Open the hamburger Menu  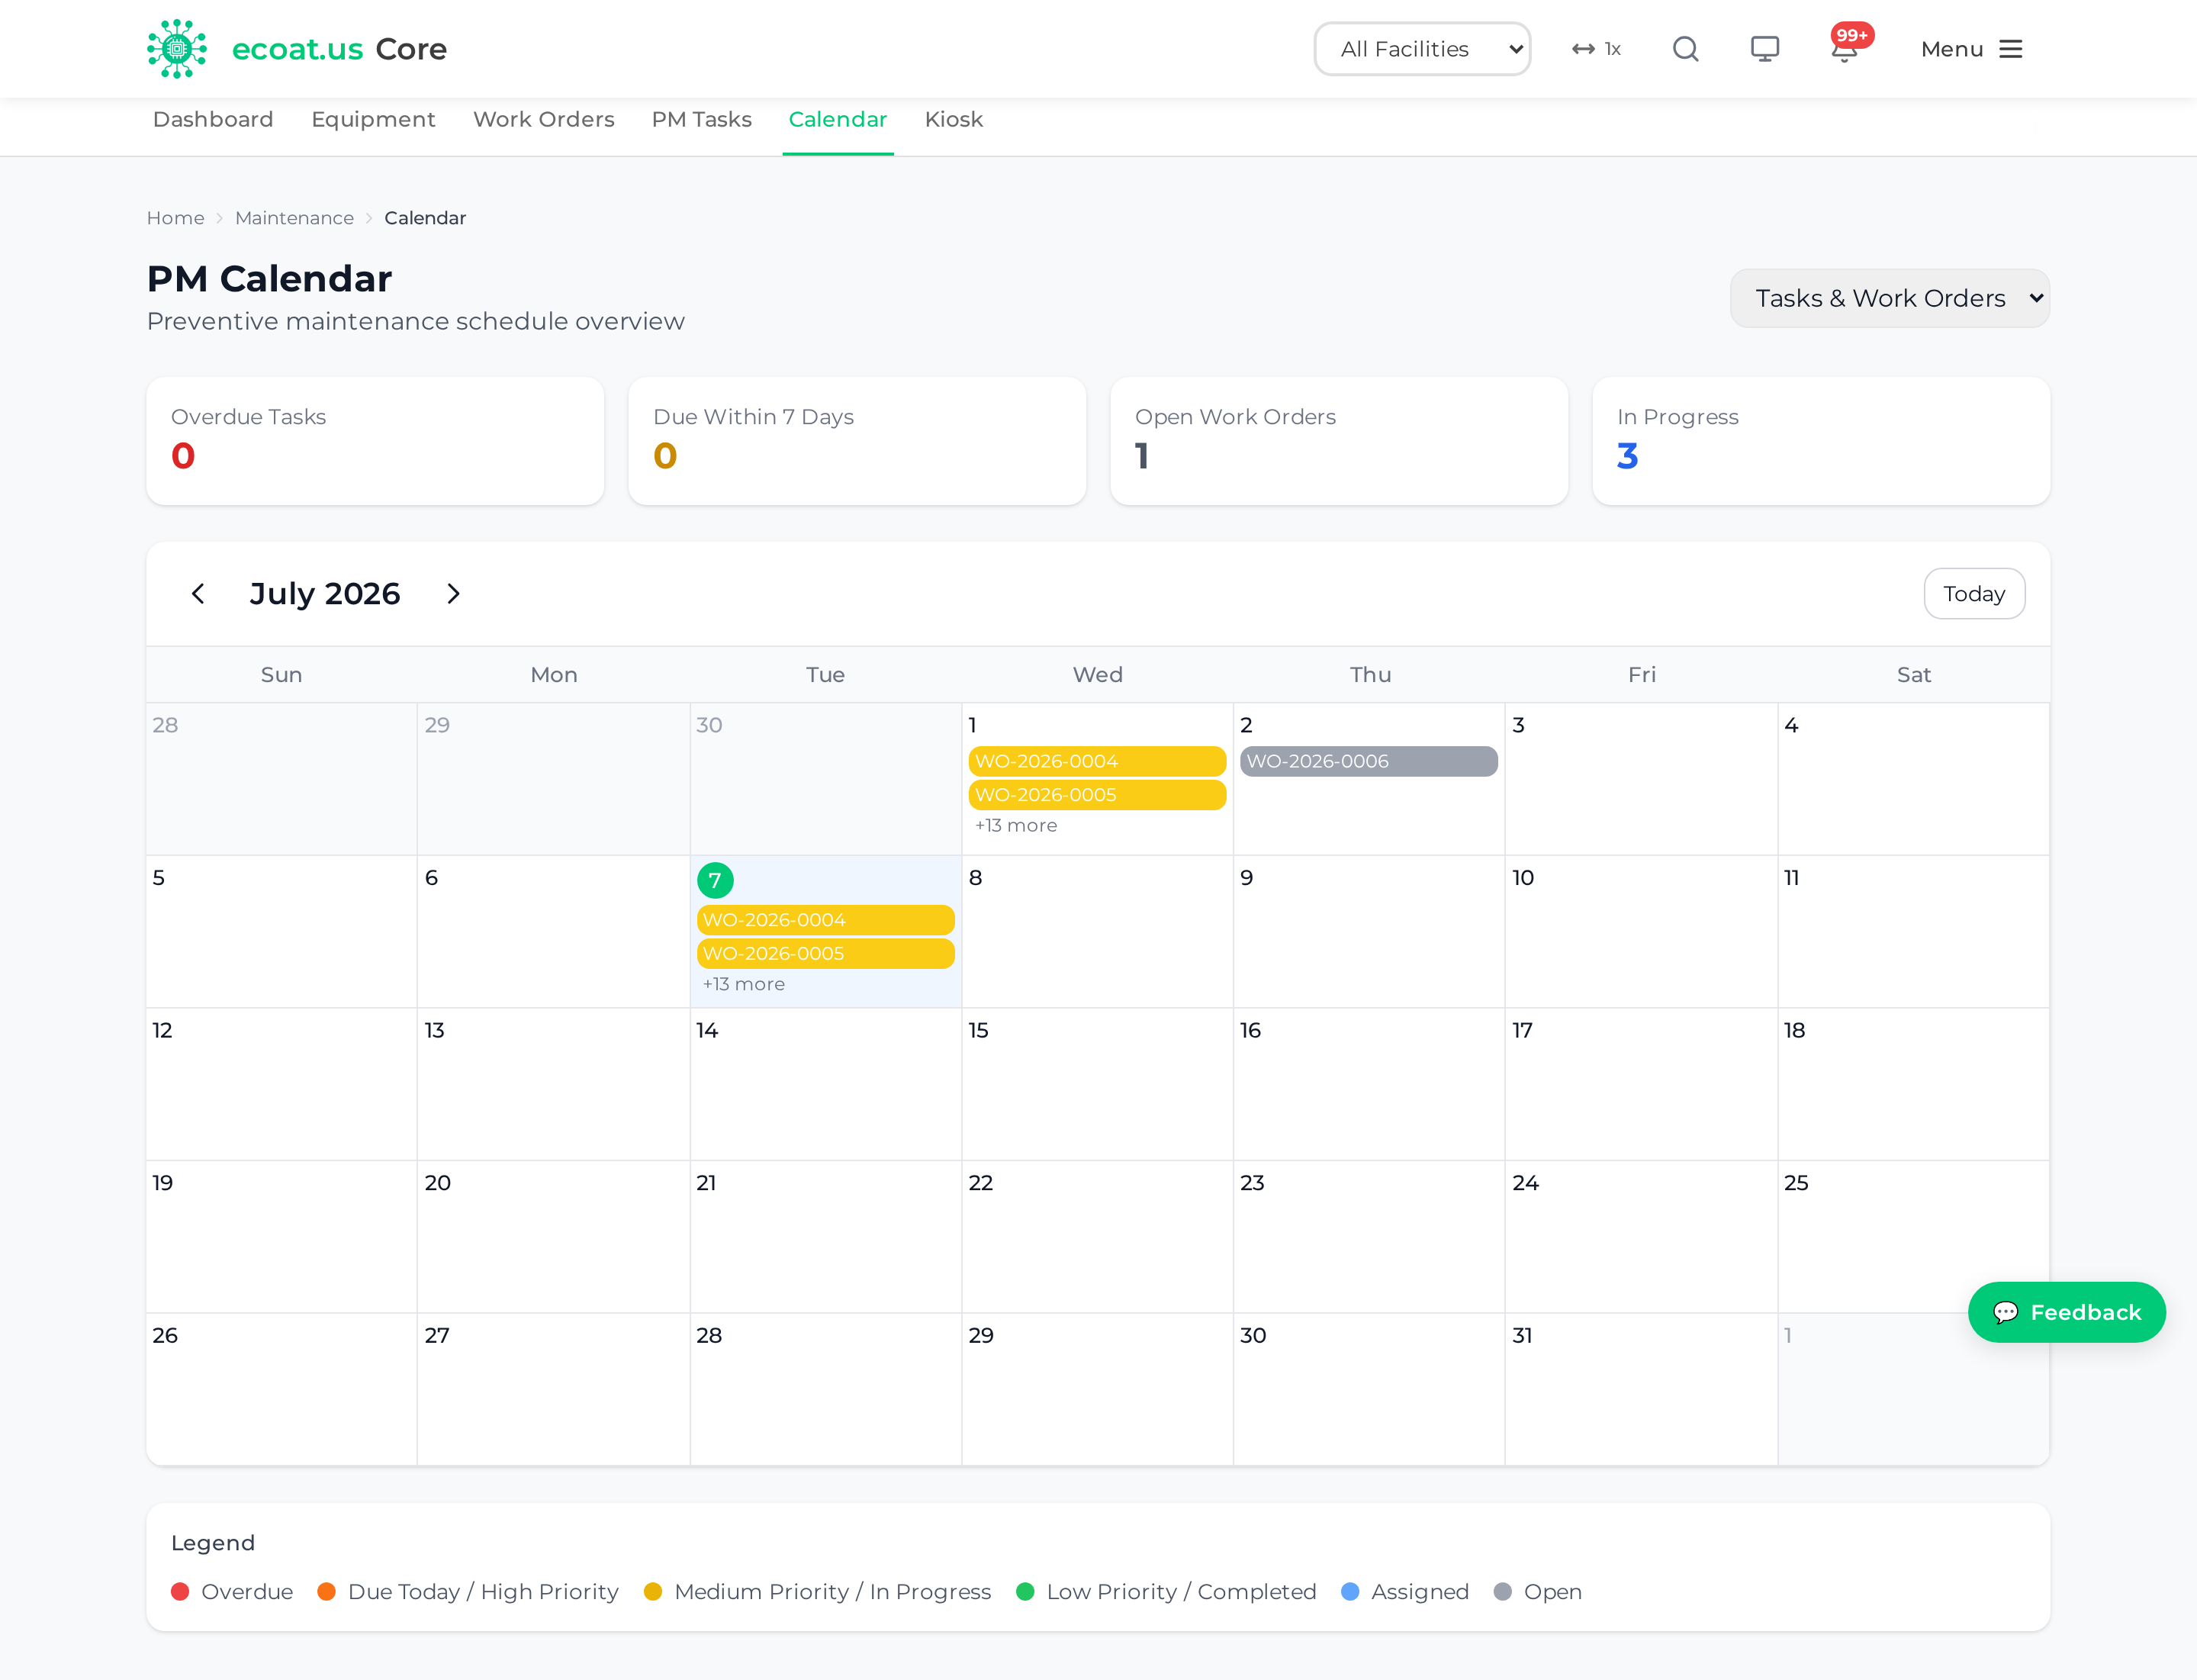[x=1972, y=49]
